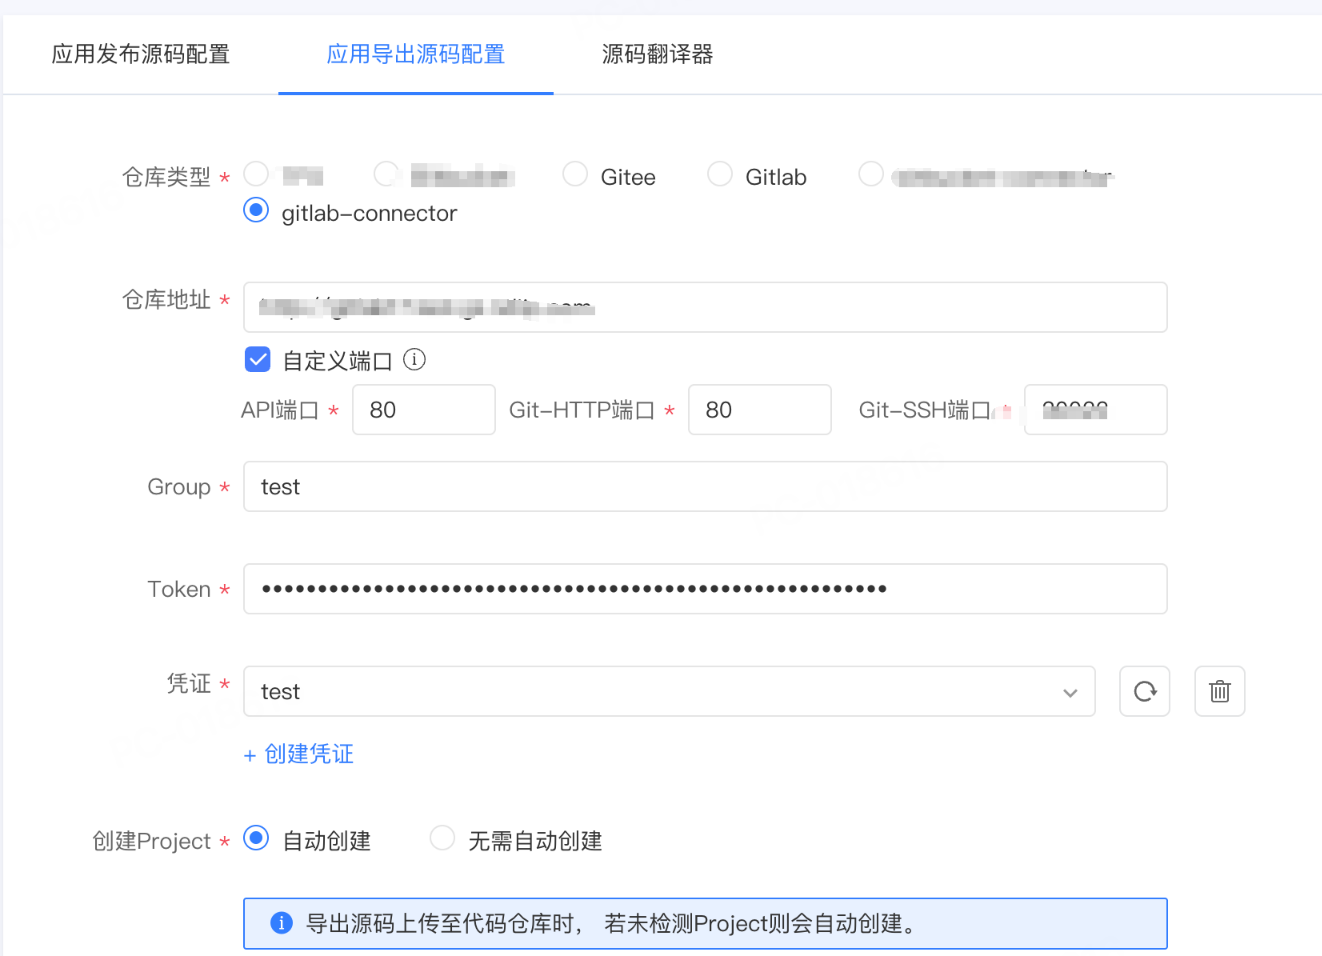Focus the 仓库地址 input field
The width and height of the screenshot is (1322, 956).
tap(705, 307)
